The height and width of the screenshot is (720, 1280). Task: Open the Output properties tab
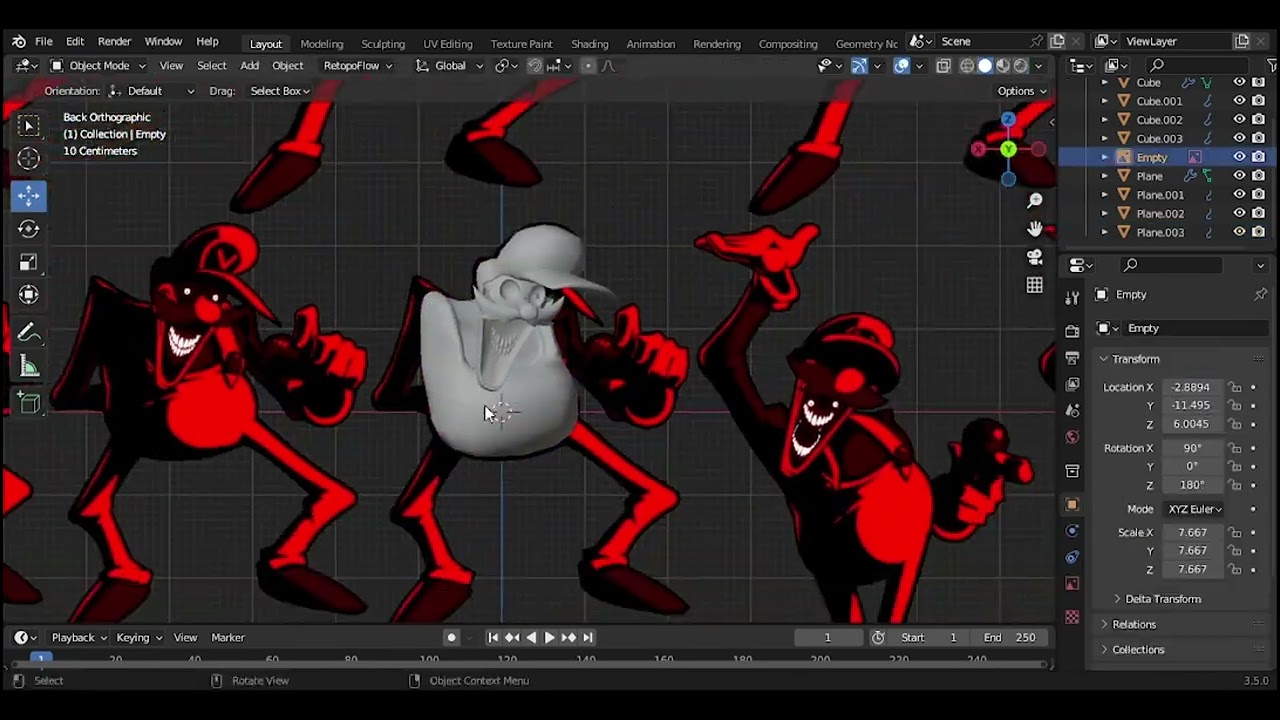click(x=1072, y=358)
